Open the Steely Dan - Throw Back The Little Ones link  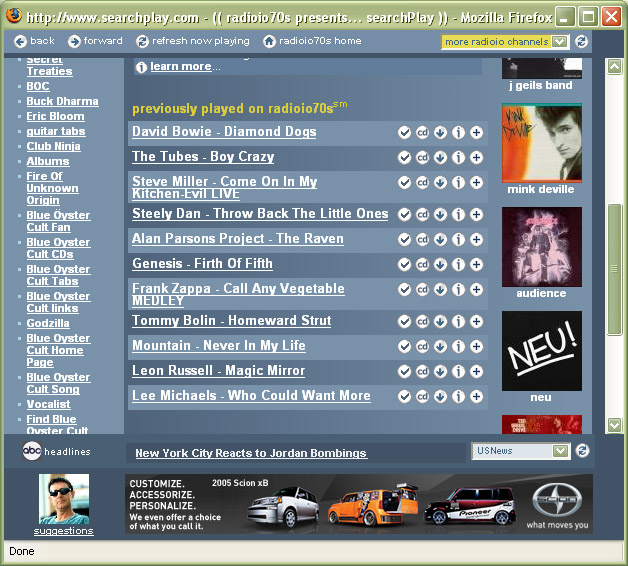(x=260, y=214)
